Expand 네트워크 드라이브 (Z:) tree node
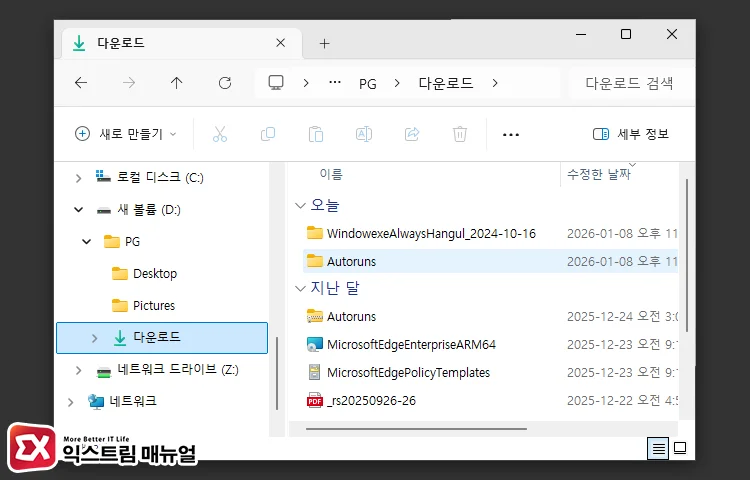750x480 pixels. coord(78,370)
